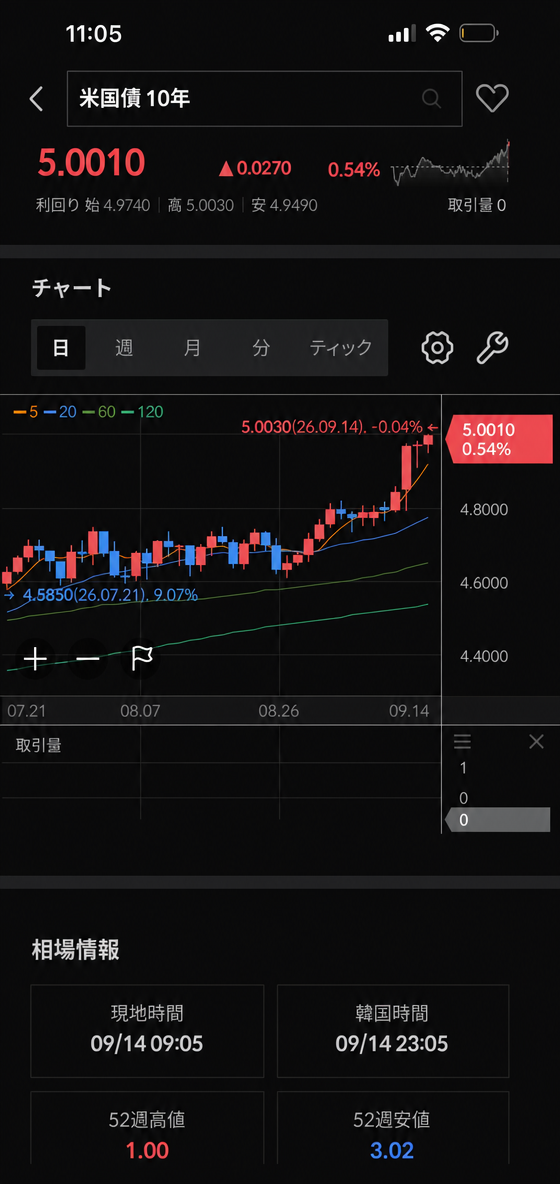Tap the 120-day moving average legend
Screen dimensions: 560x1184
(143, 412)
